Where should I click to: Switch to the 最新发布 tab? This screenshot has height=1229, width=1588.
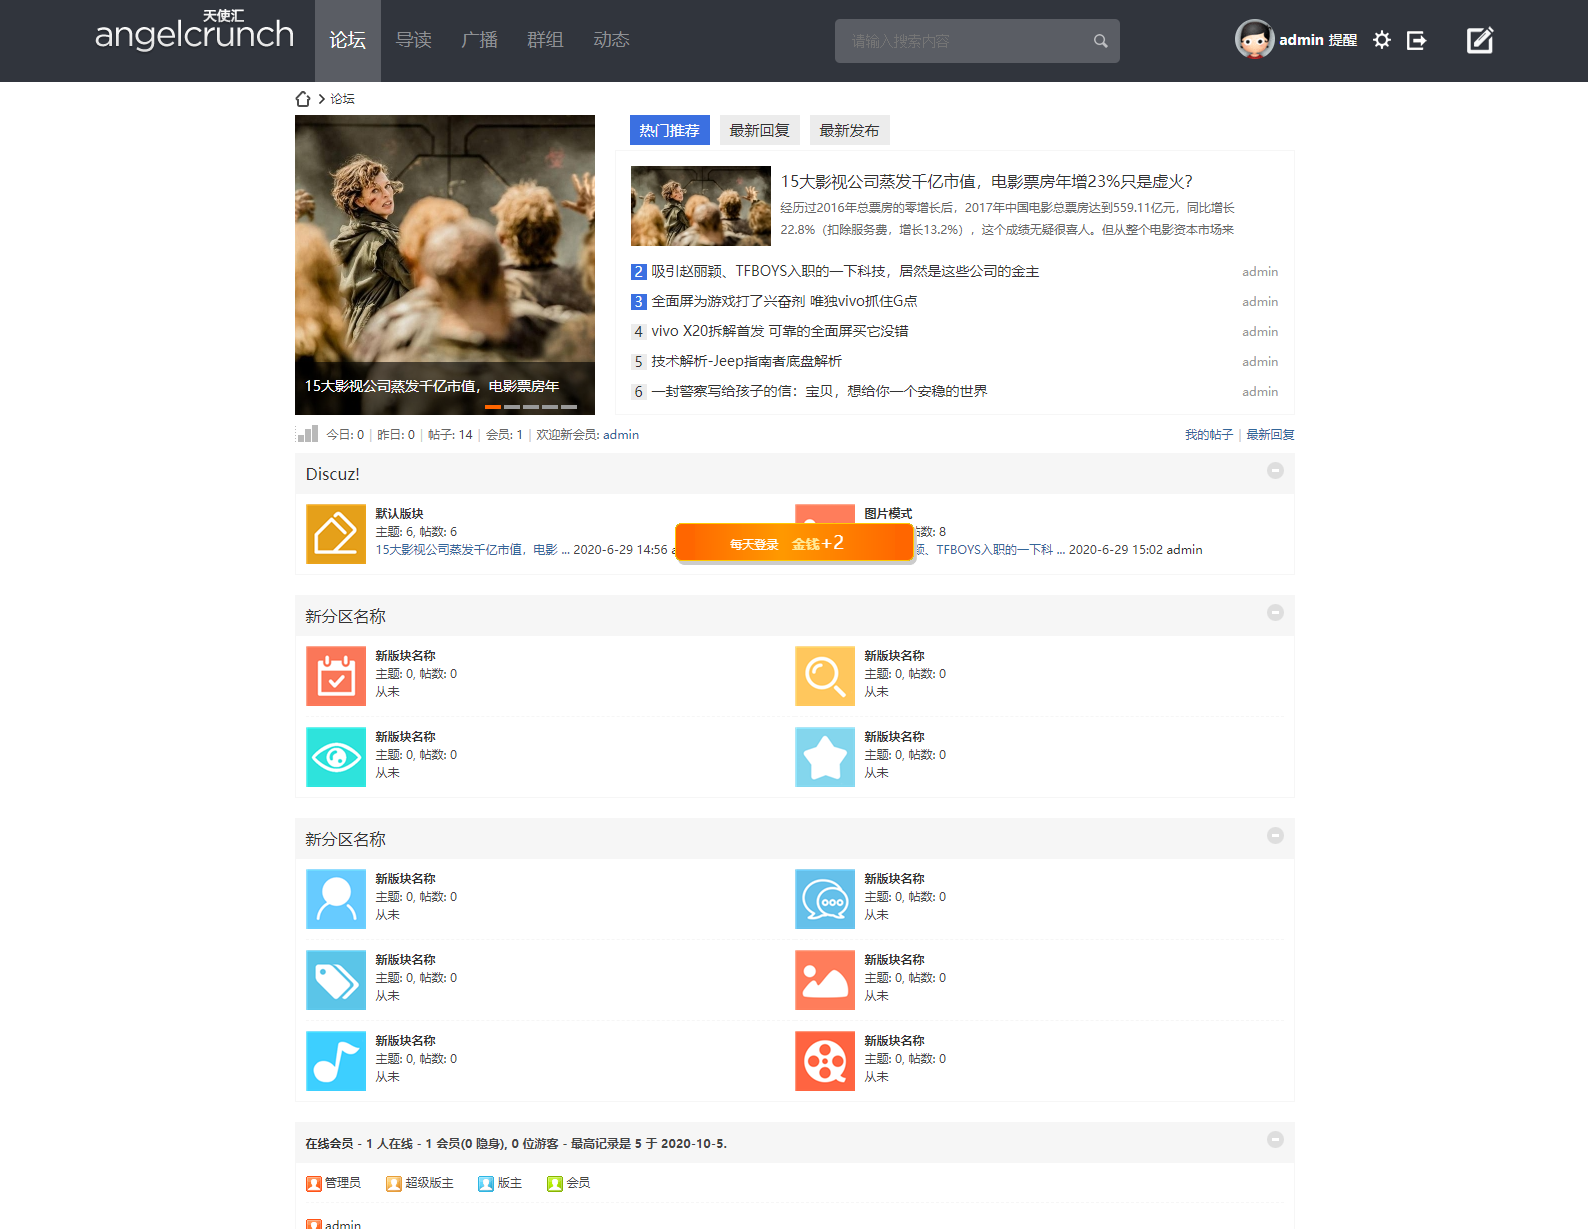pyautogui.click(x=849, y=131)
